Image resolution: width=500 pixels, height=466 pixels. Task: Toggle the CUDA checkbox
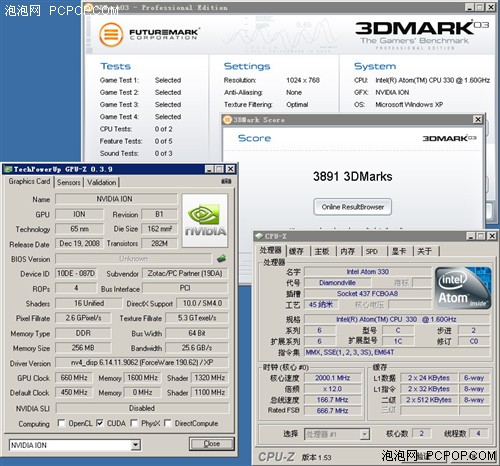click(100, 423)
